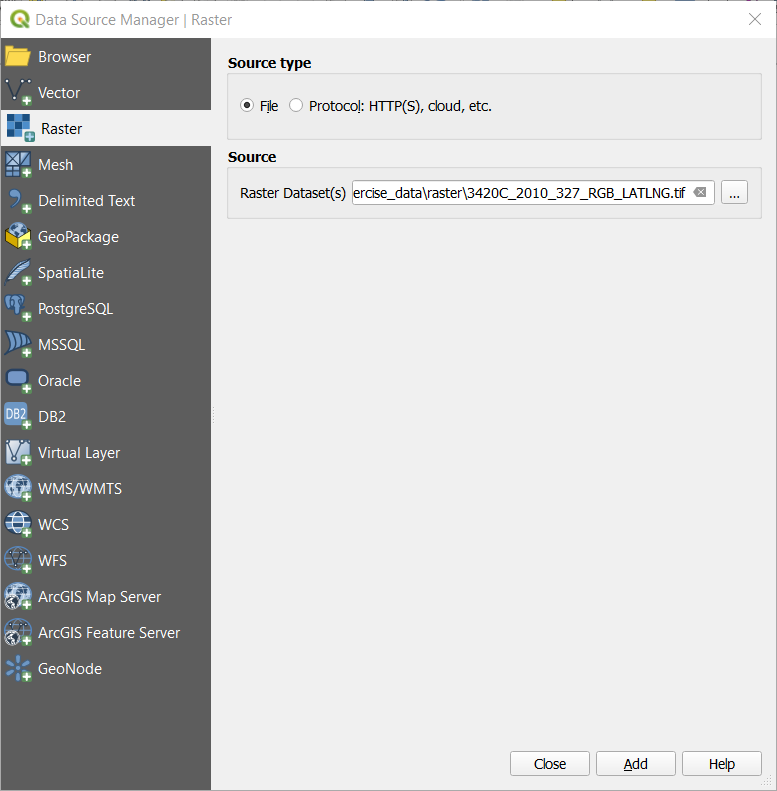Click the Browser folder icon
Image resolution: width=777 pixels, height=791 pixels.
18,57
